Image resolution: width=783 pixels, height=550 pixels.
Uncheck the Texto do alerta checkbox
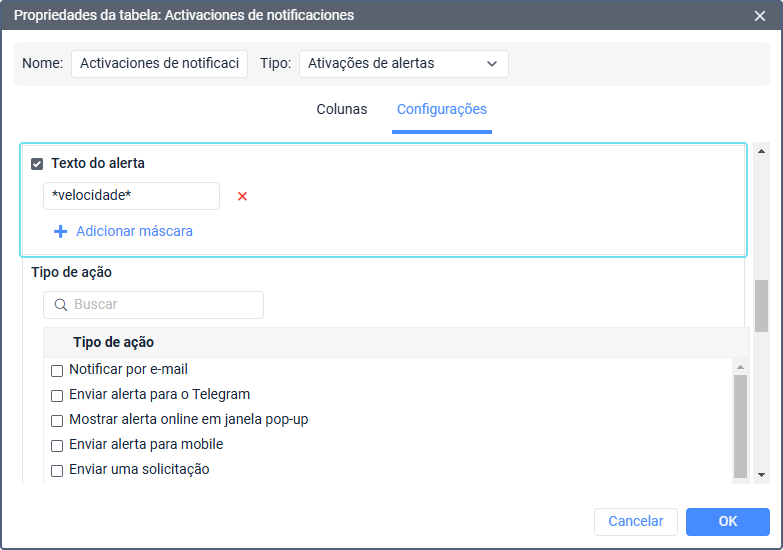coord(37,164)
